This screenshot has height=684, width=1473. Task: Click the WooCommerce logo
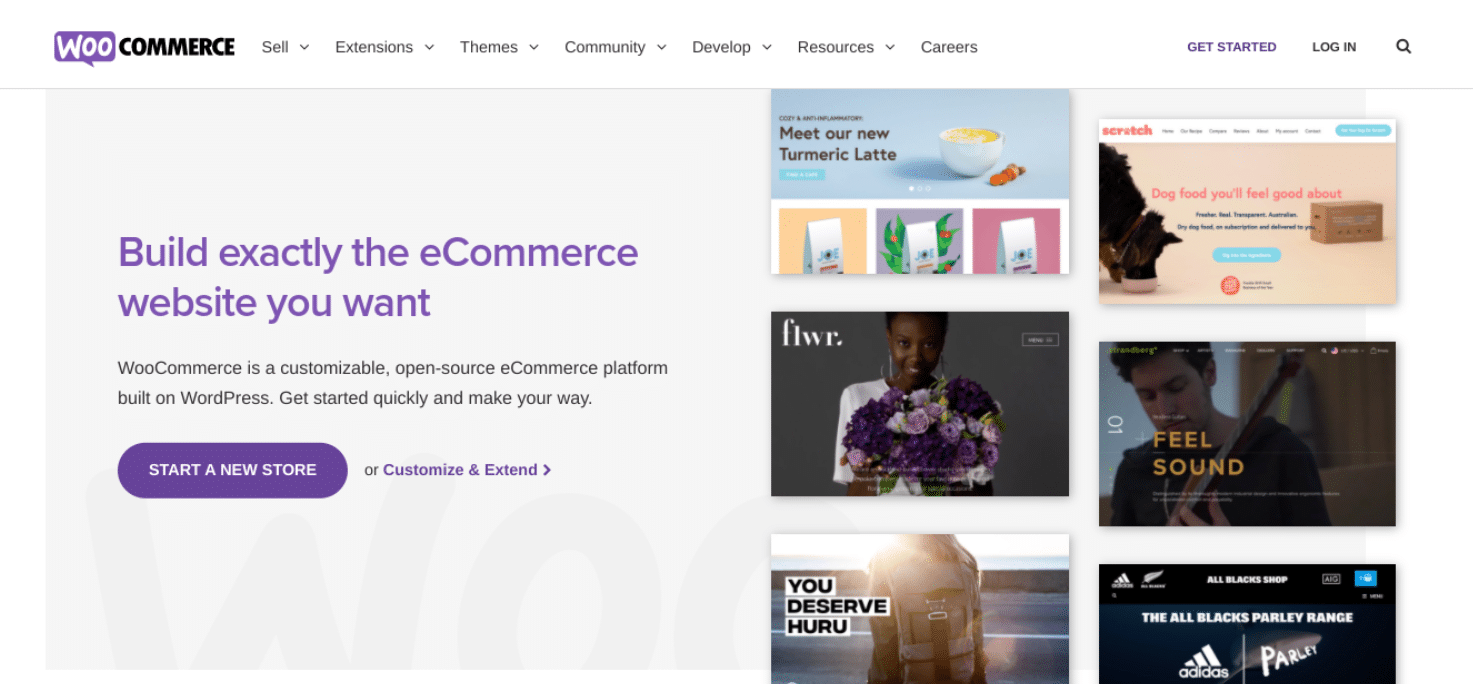tap(143, 45)
